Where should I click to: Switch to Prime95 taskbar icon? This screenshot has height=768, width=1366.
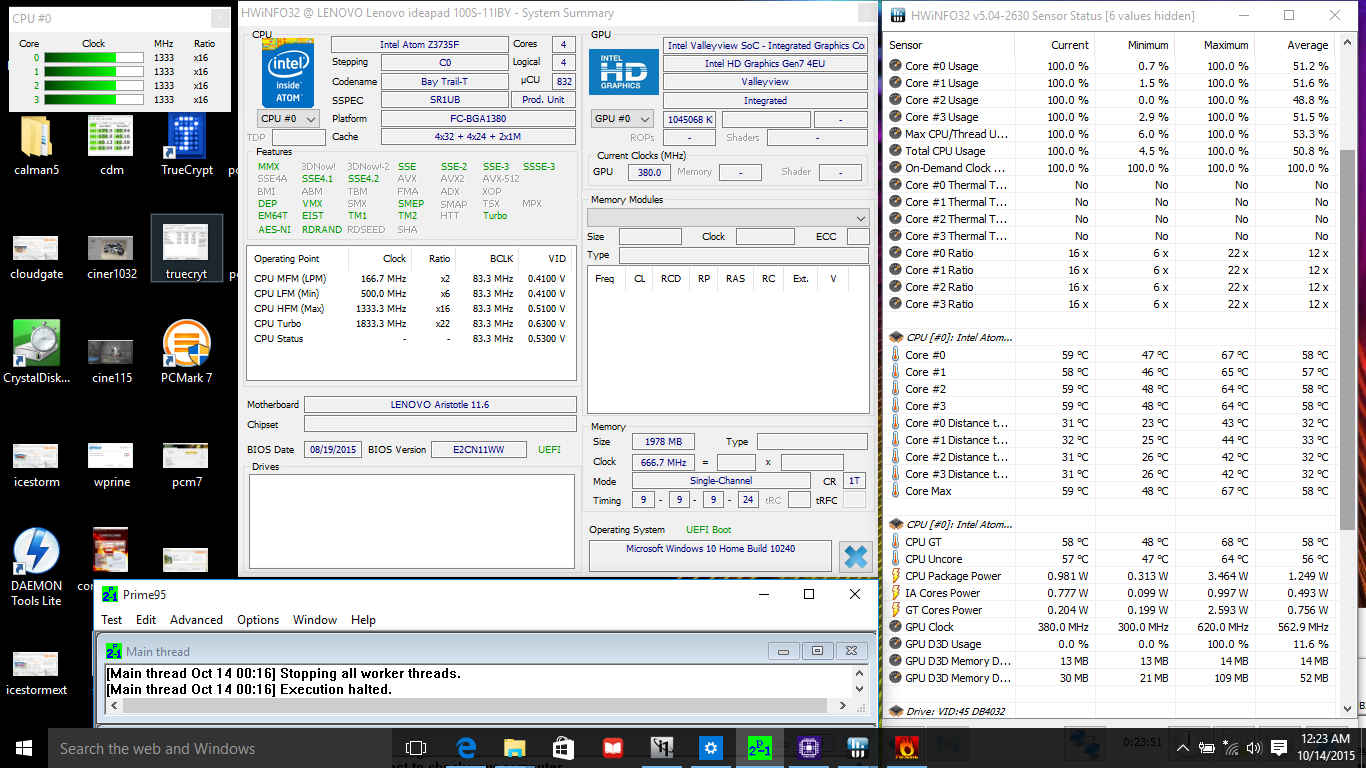760,747
